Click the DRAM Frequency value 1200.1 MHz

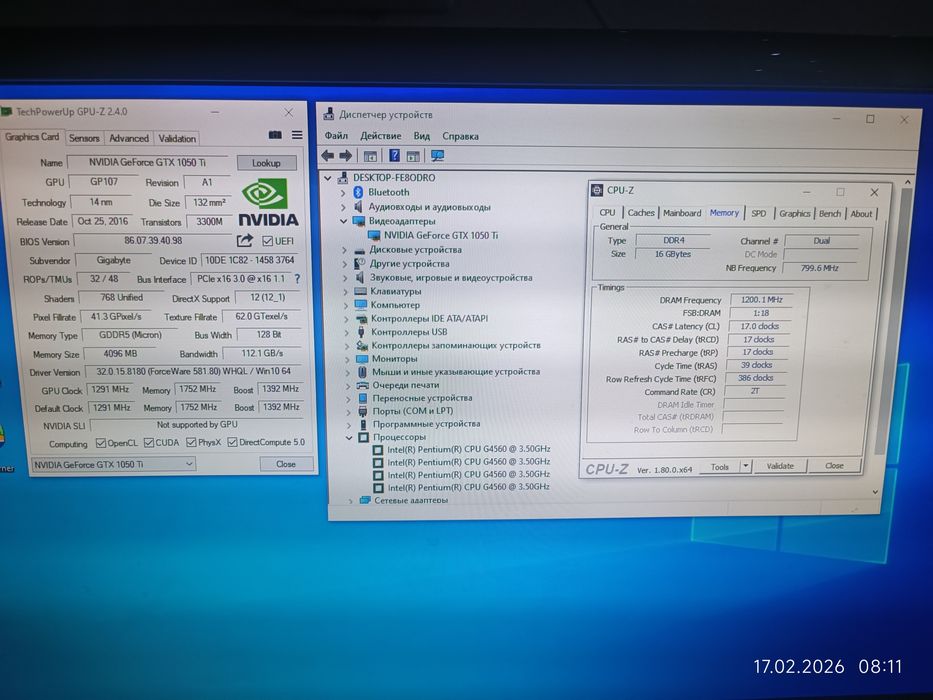pyautogui.click(x=761, y=300)
